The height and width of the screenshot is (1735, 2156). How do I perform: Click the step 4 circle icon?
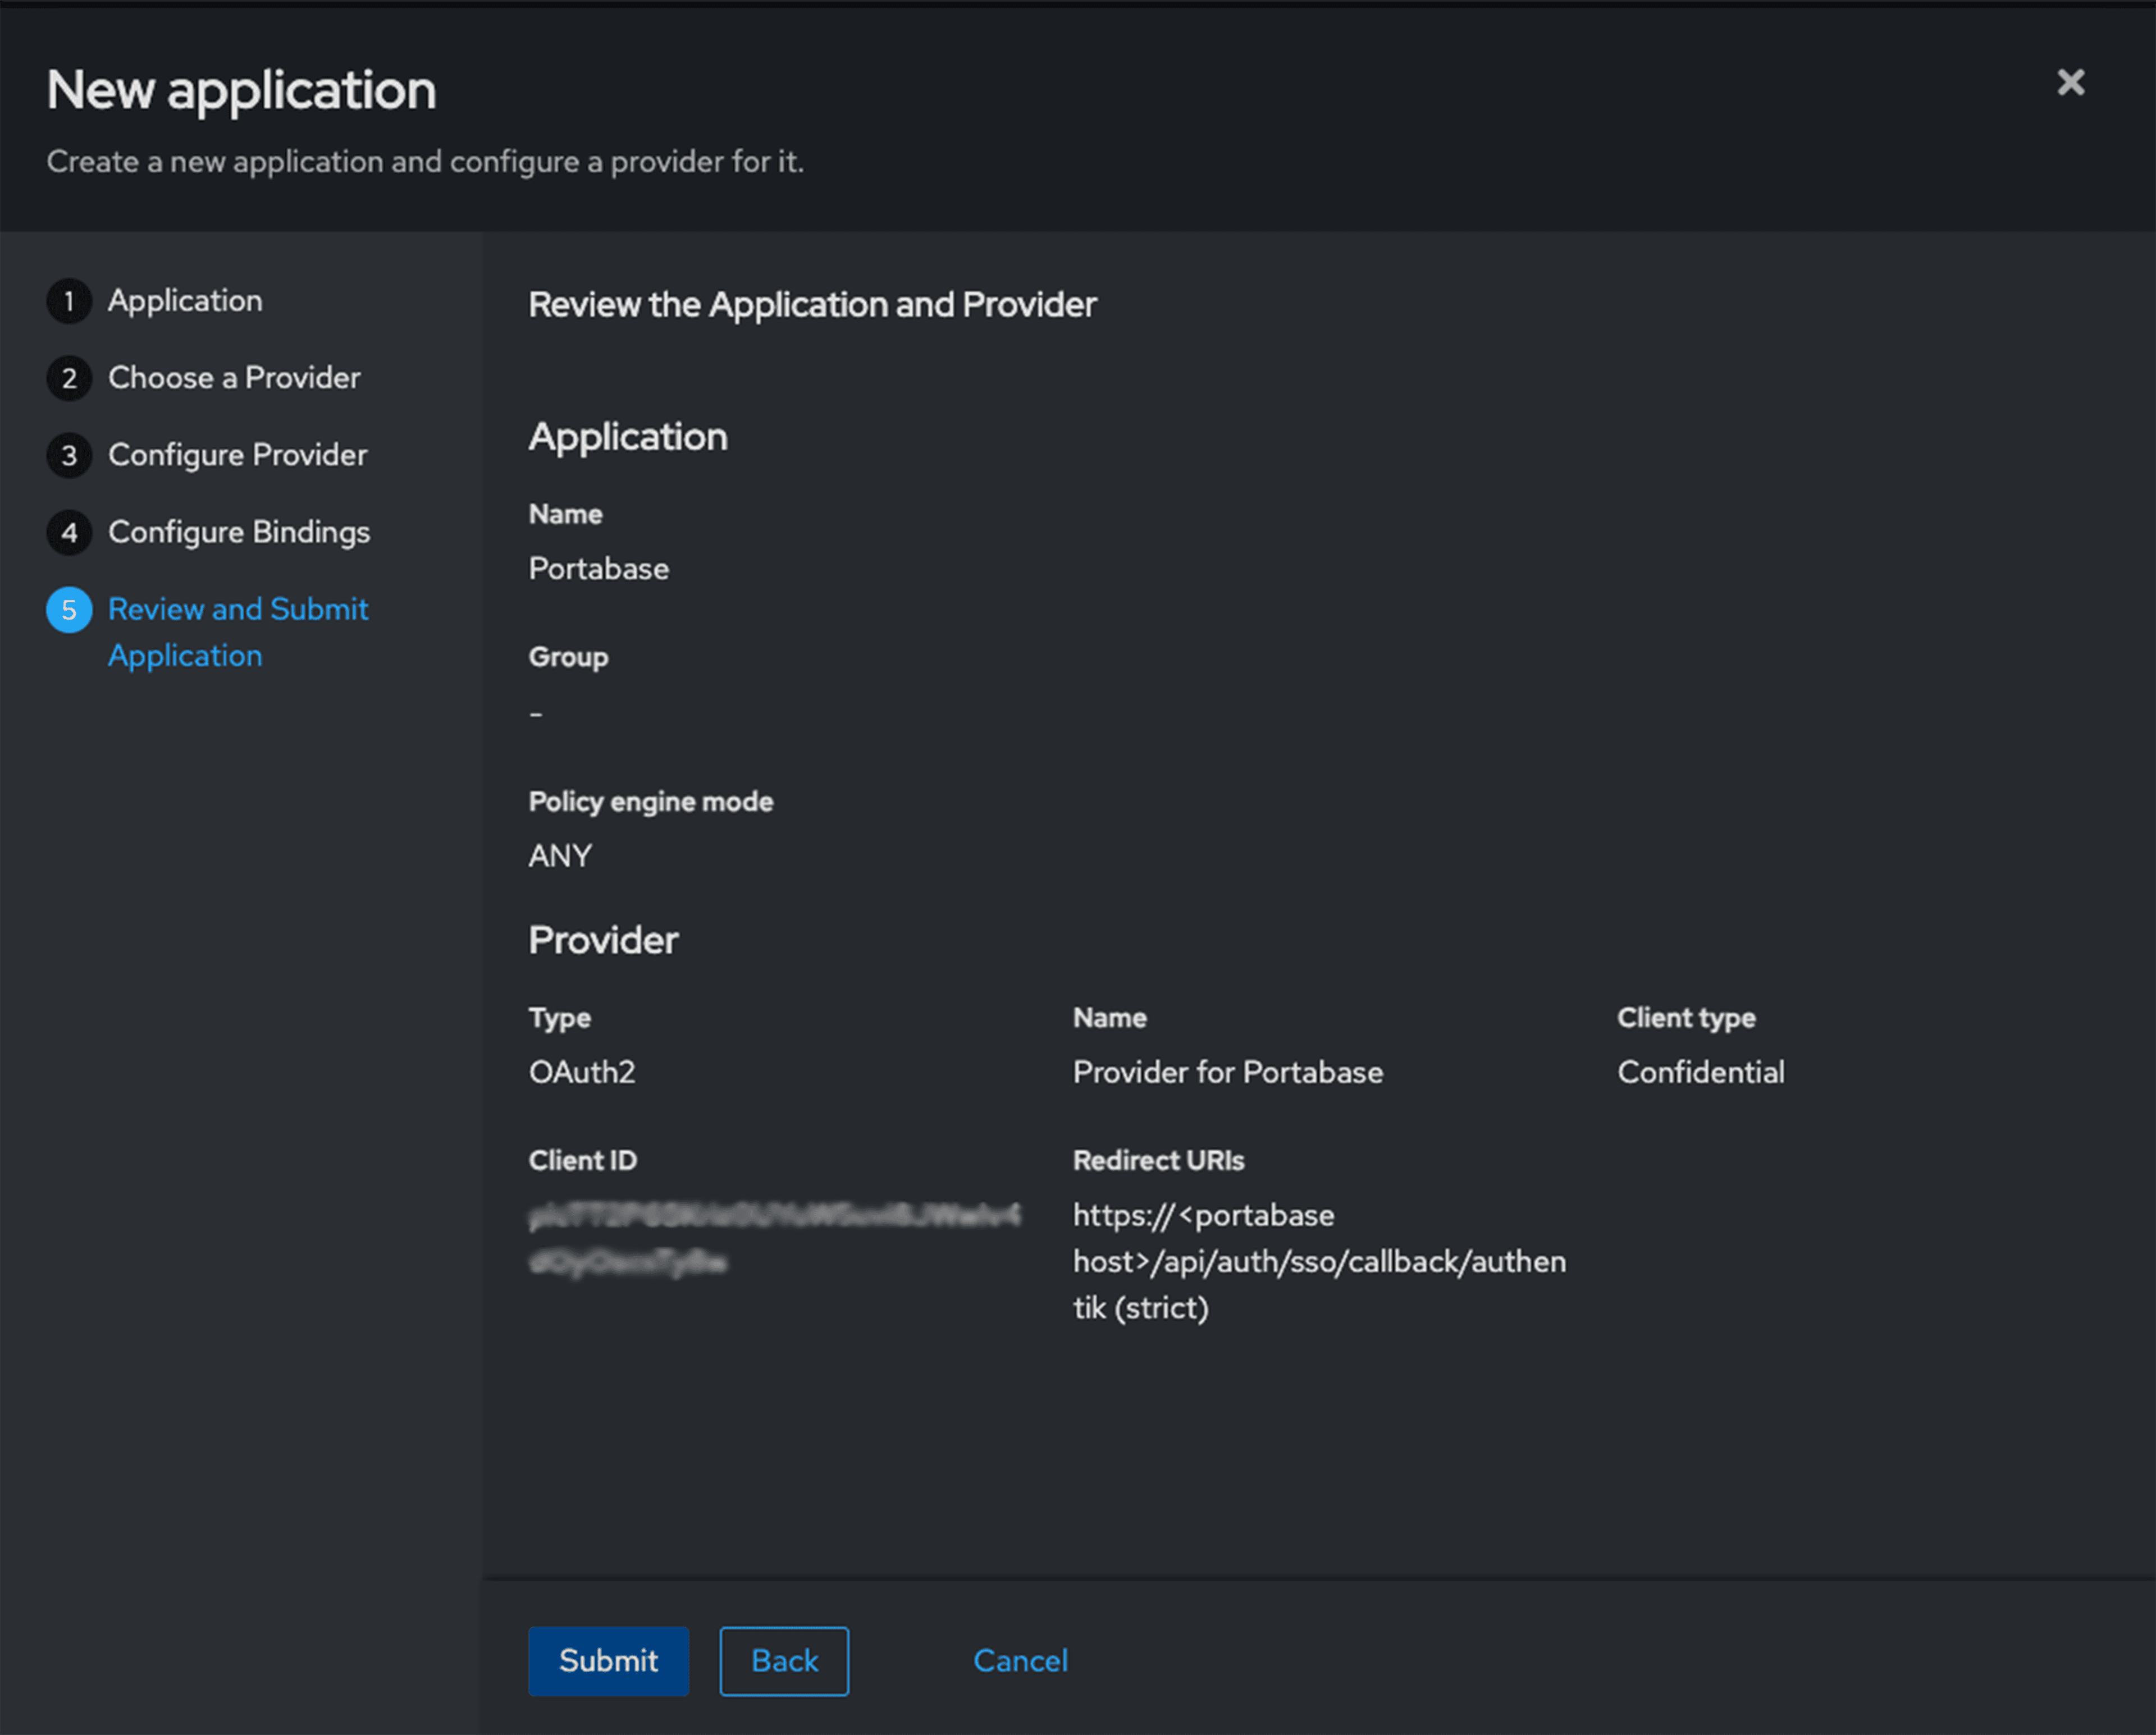click(x=69, y=532)
